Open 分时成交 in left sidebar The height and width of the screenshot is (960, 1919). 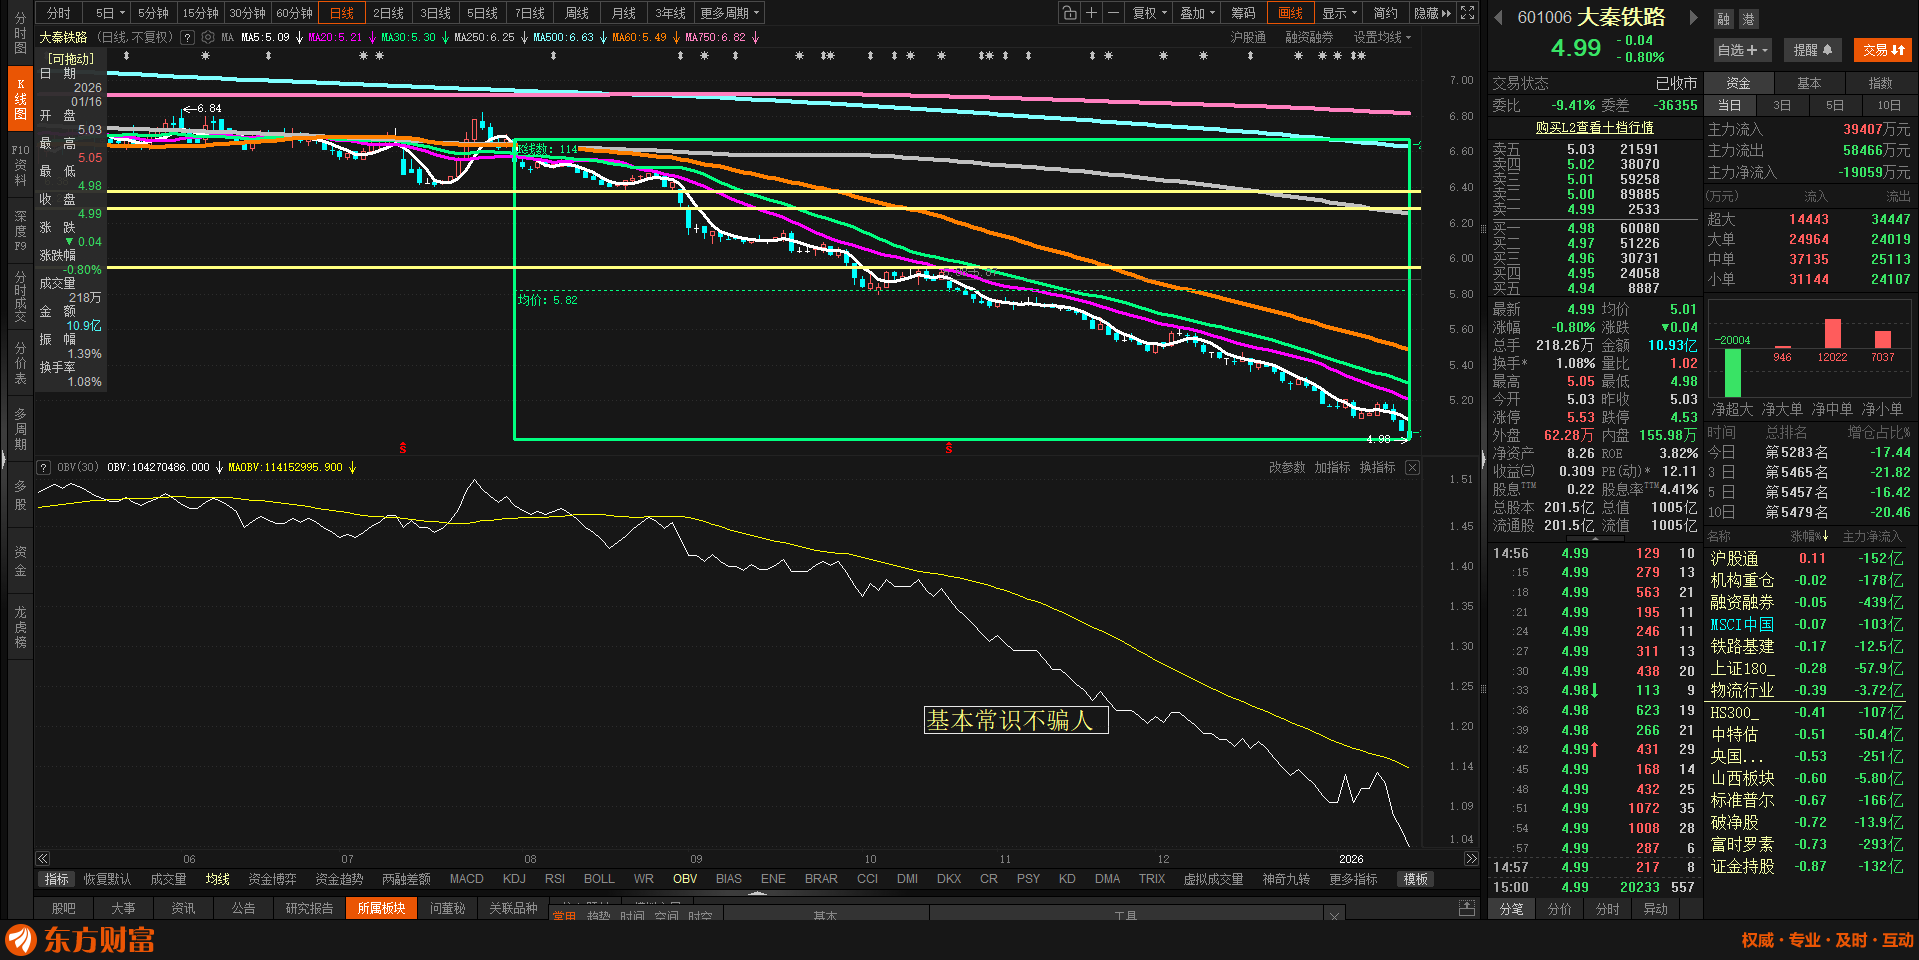pyautogui.click(x=20, y=296)
